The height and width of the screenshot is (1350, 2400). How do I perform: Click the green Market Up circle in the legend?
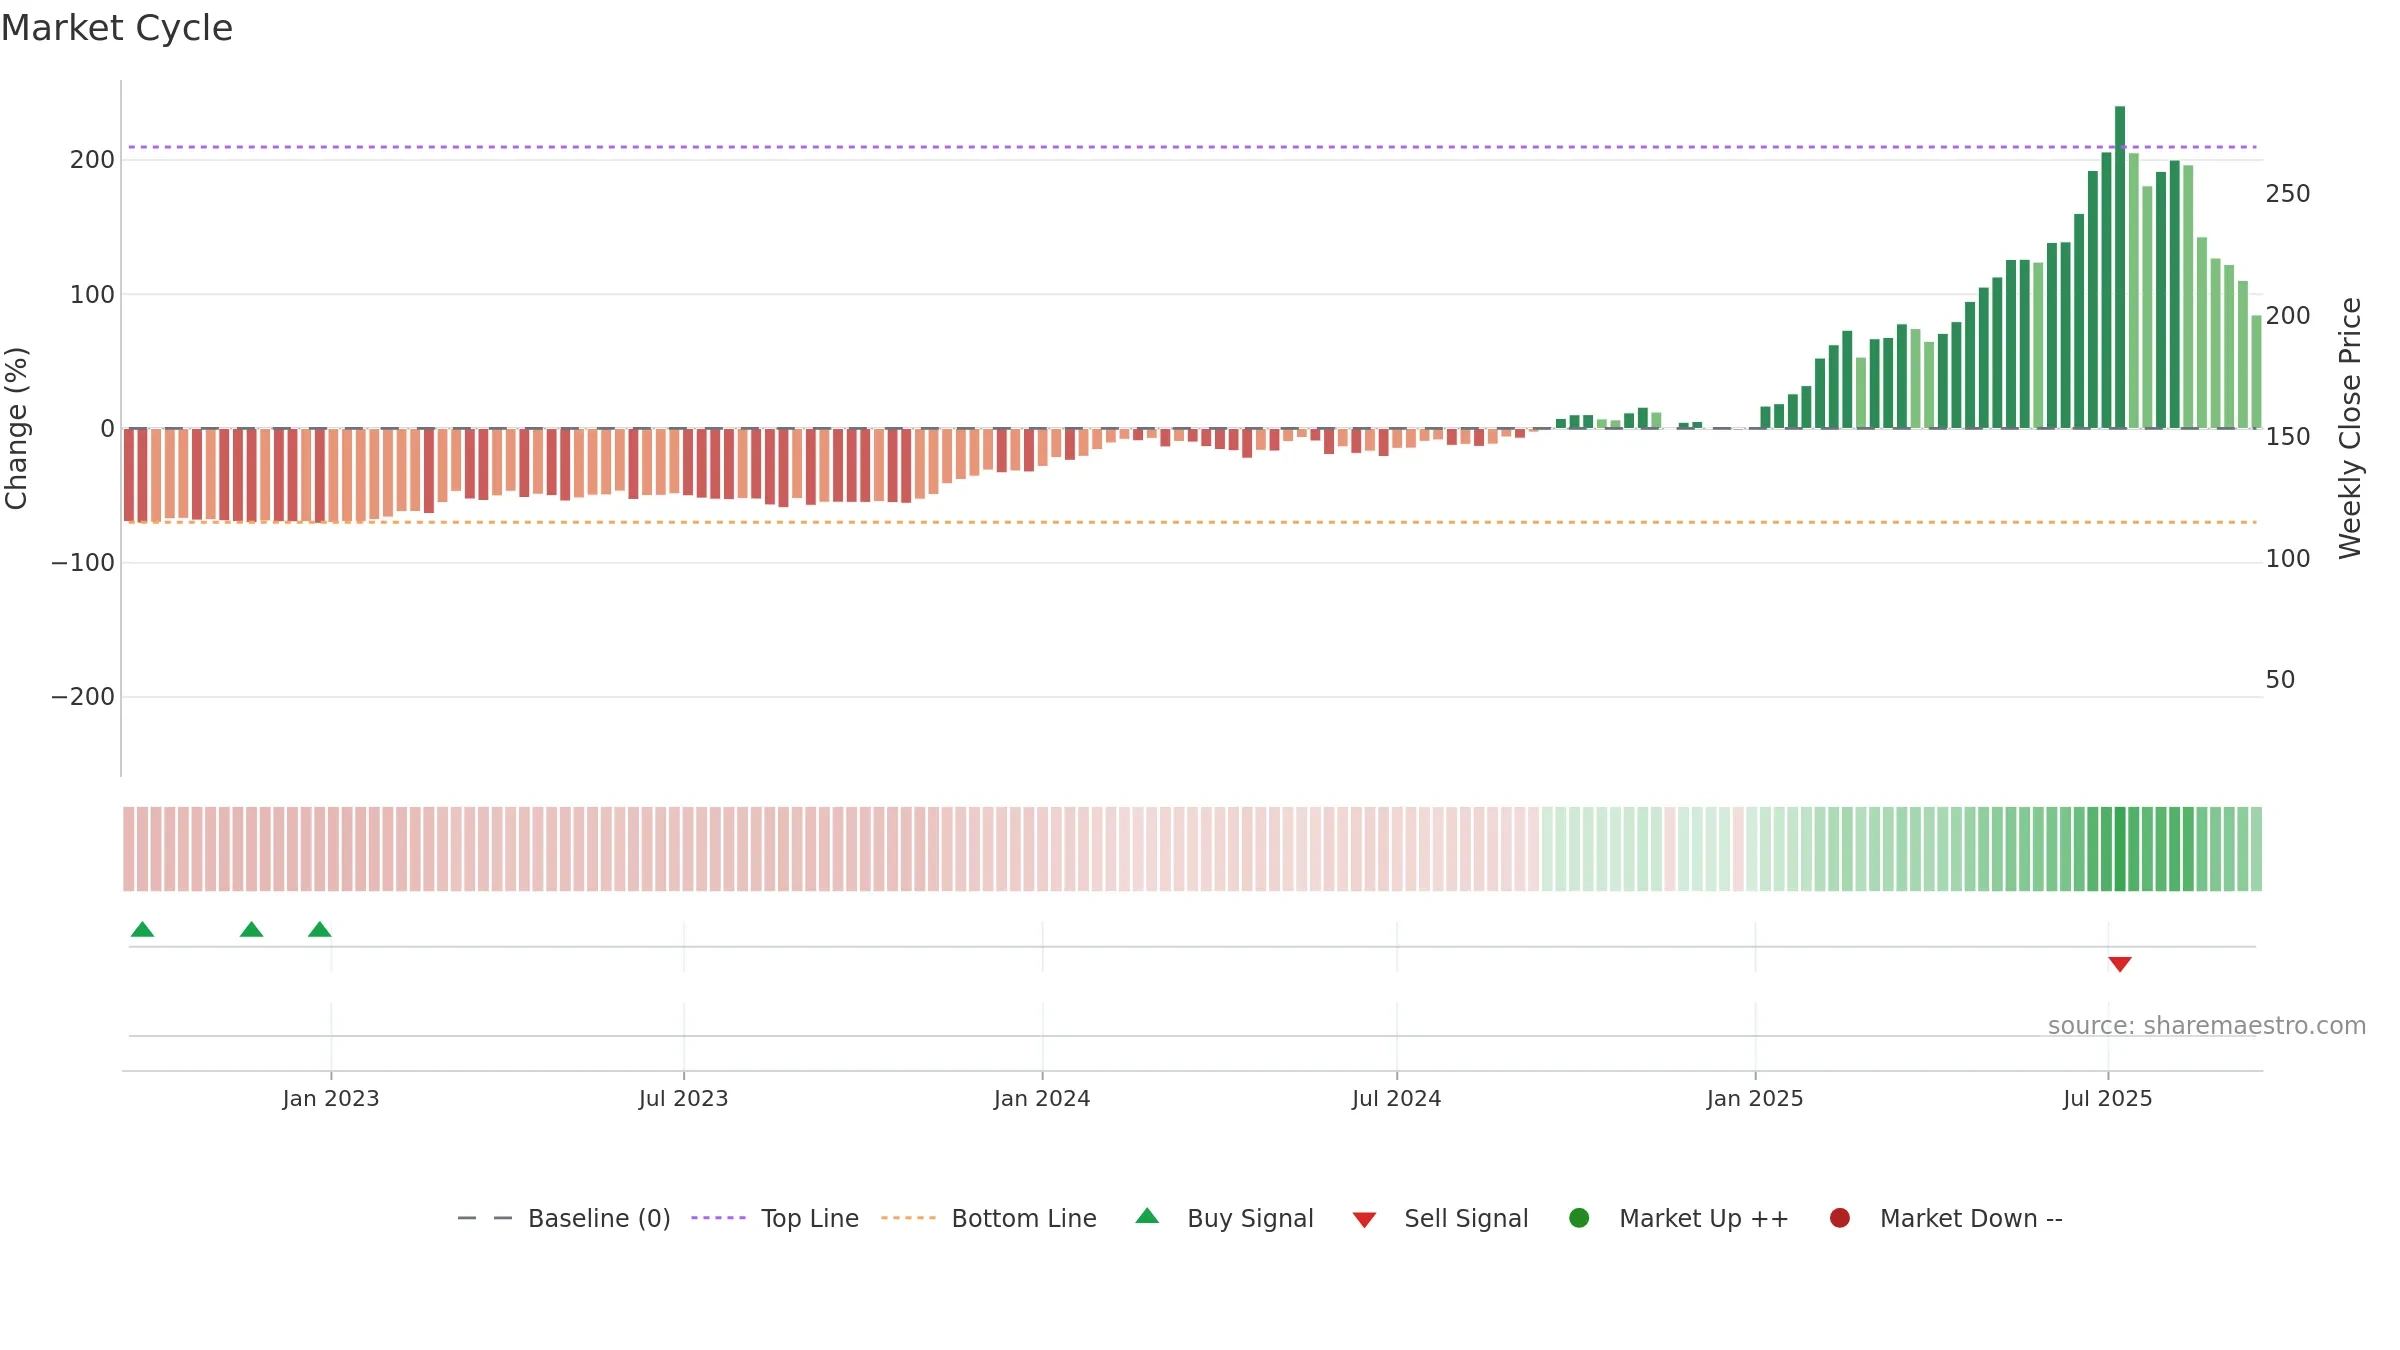coord(1579,1218)
